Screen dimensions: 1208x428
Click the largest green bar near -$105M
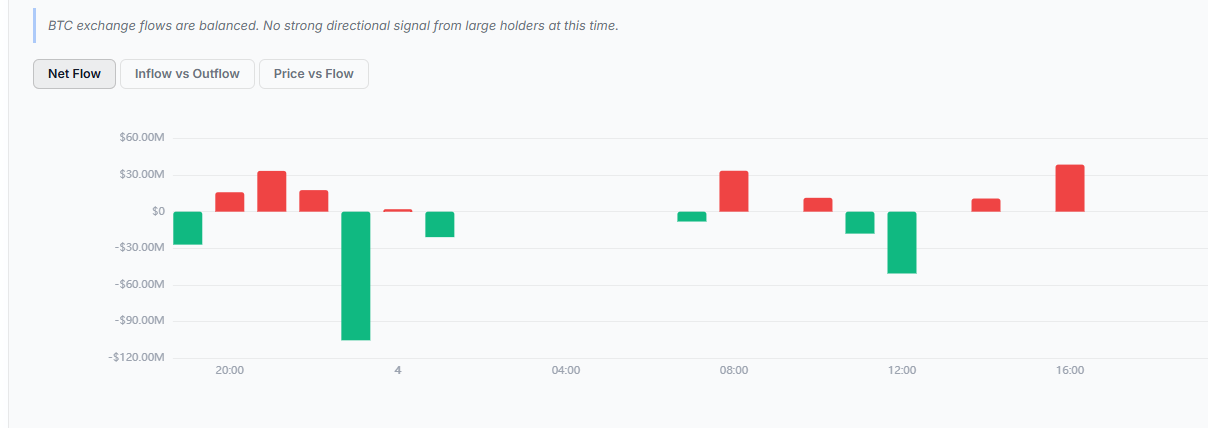click(x=356, y=276)
